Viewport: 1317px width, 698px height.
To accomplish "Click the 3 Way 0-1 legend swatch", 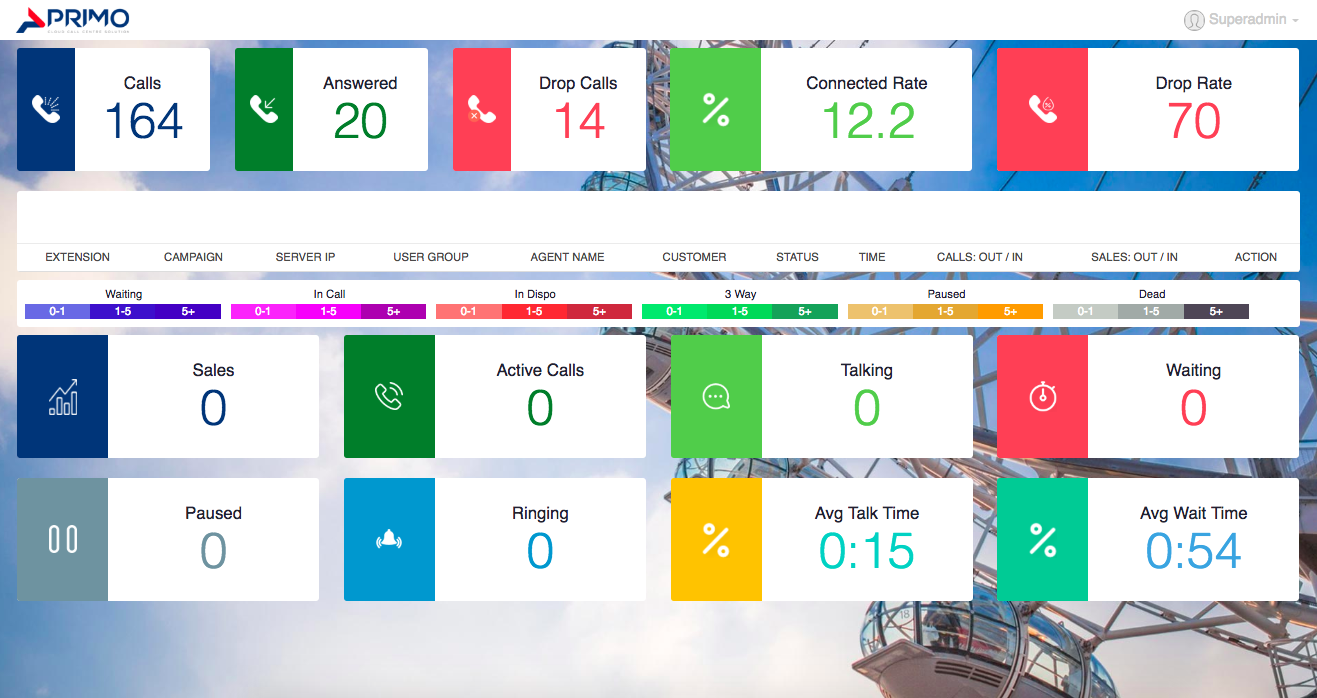I will pyautogui.click(x=674, y=311).
